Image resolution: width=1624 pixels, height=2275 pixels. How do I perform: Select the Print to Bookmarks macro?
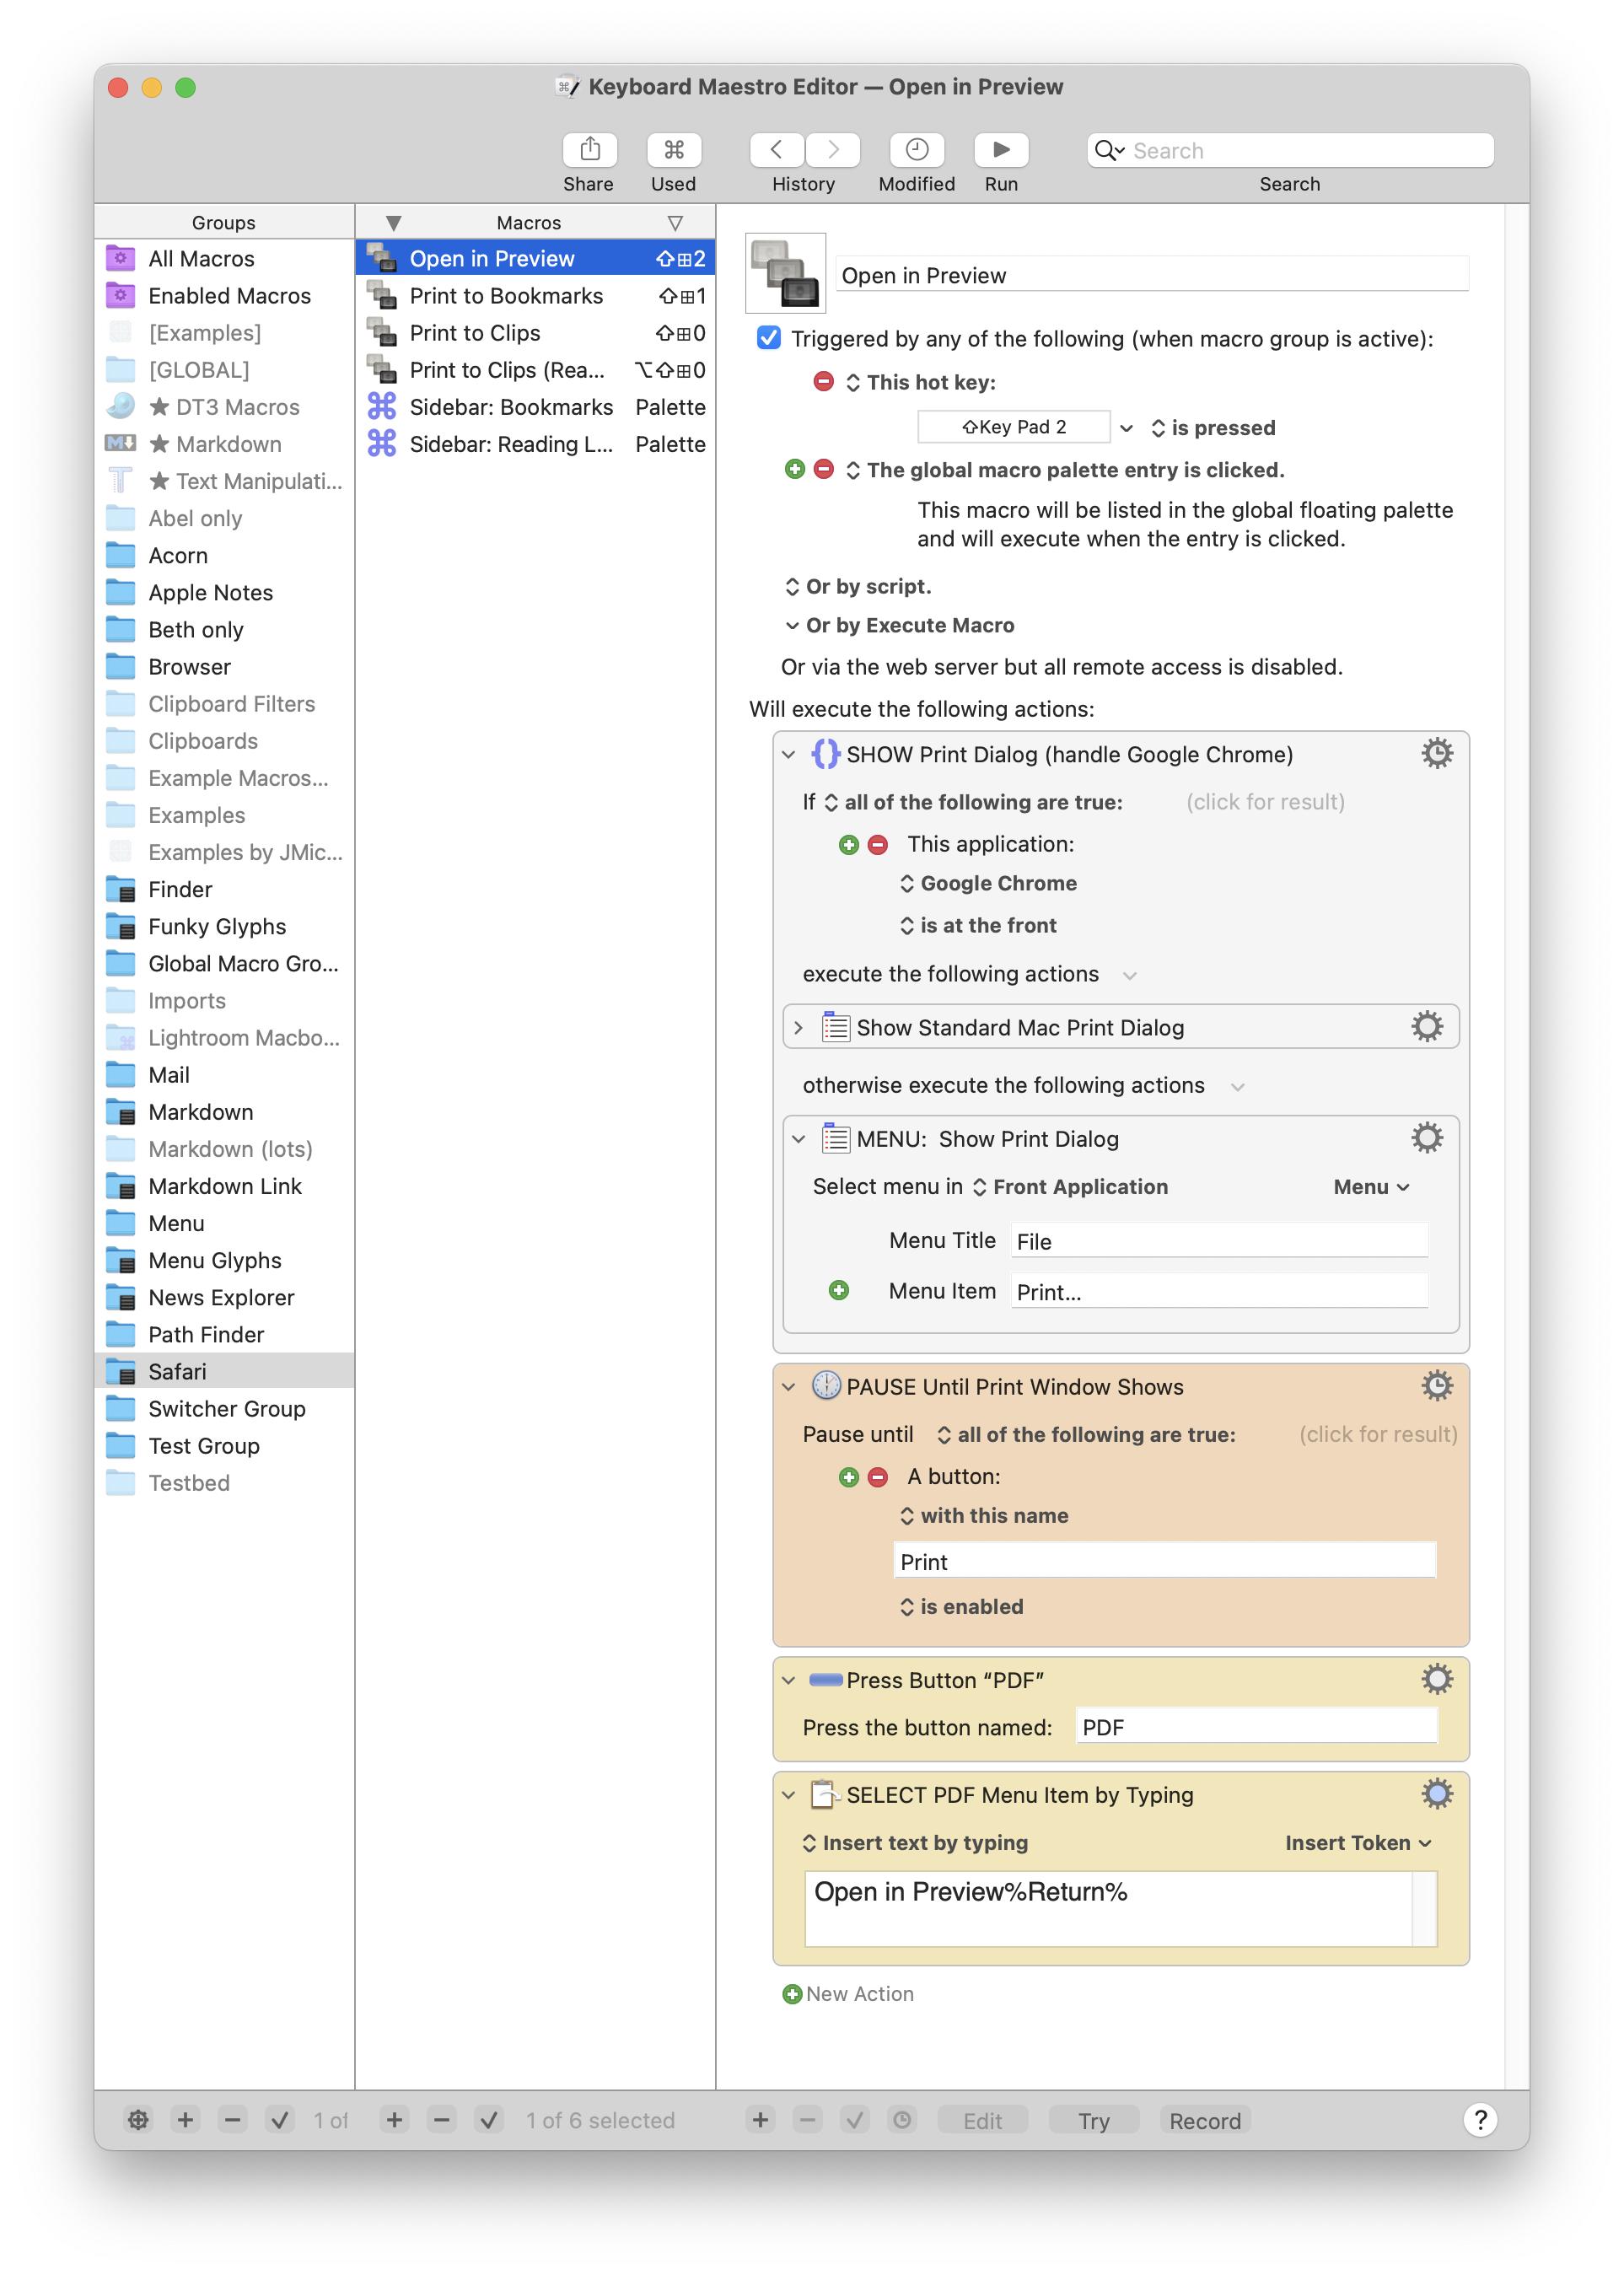(x=535, y=296)
